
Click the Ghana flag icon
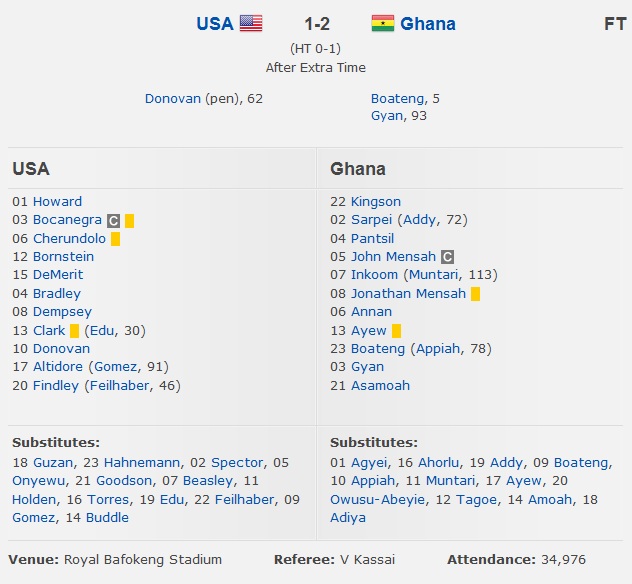click(x=382, y=23)
